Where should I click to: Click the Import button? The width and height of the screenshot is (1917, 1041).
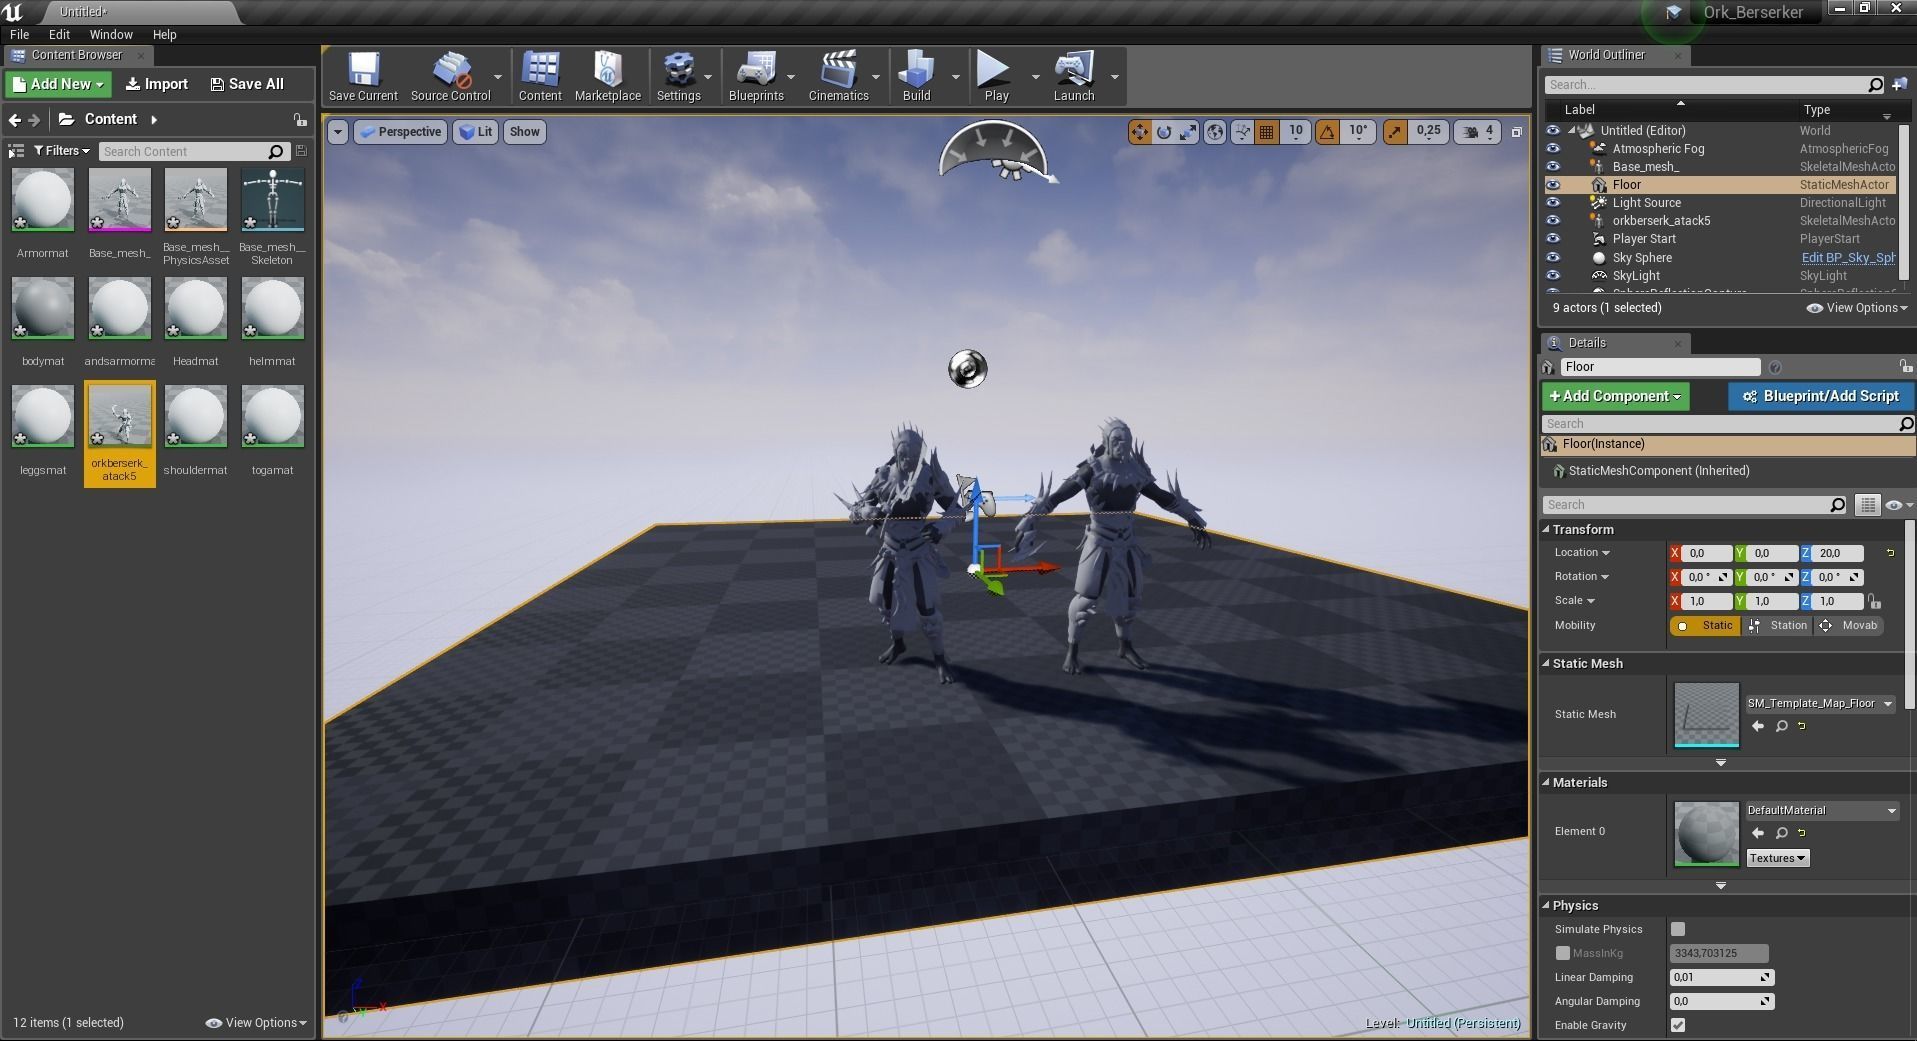[x=157, y=84]
